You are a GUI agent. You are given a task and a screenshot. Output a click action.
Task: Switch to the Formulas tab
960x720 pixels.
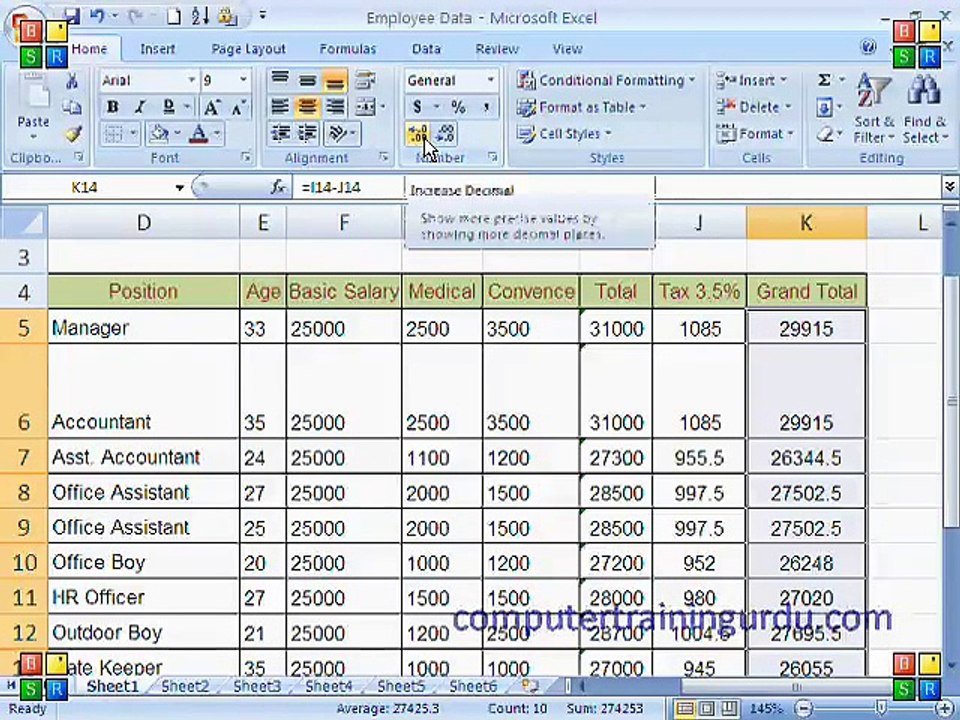(348, 49)
